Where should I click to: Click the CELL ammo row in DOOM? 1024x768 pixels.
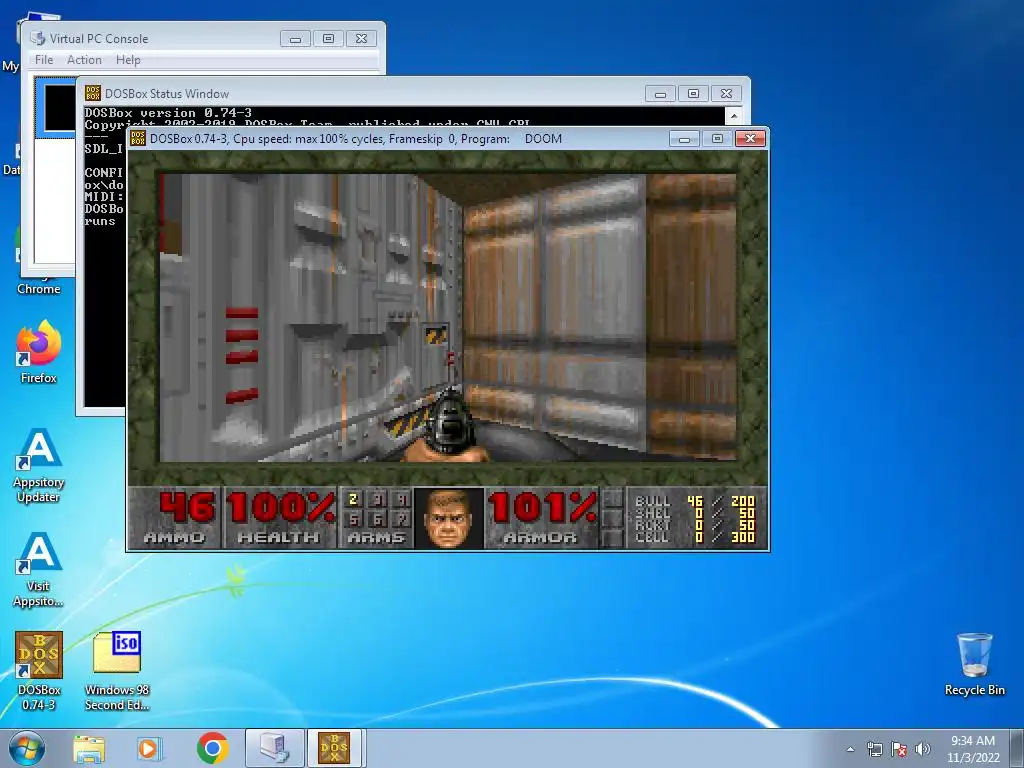694,537
